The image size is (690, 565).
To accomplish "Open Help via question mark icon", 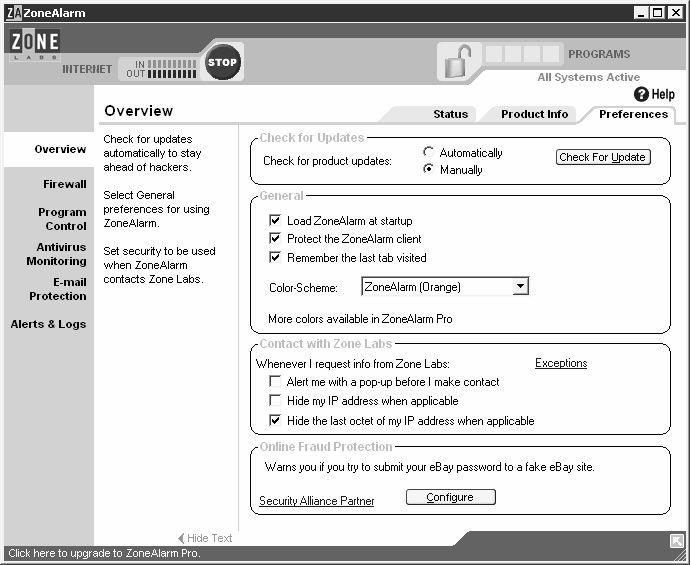I will (x=641, y=94).
